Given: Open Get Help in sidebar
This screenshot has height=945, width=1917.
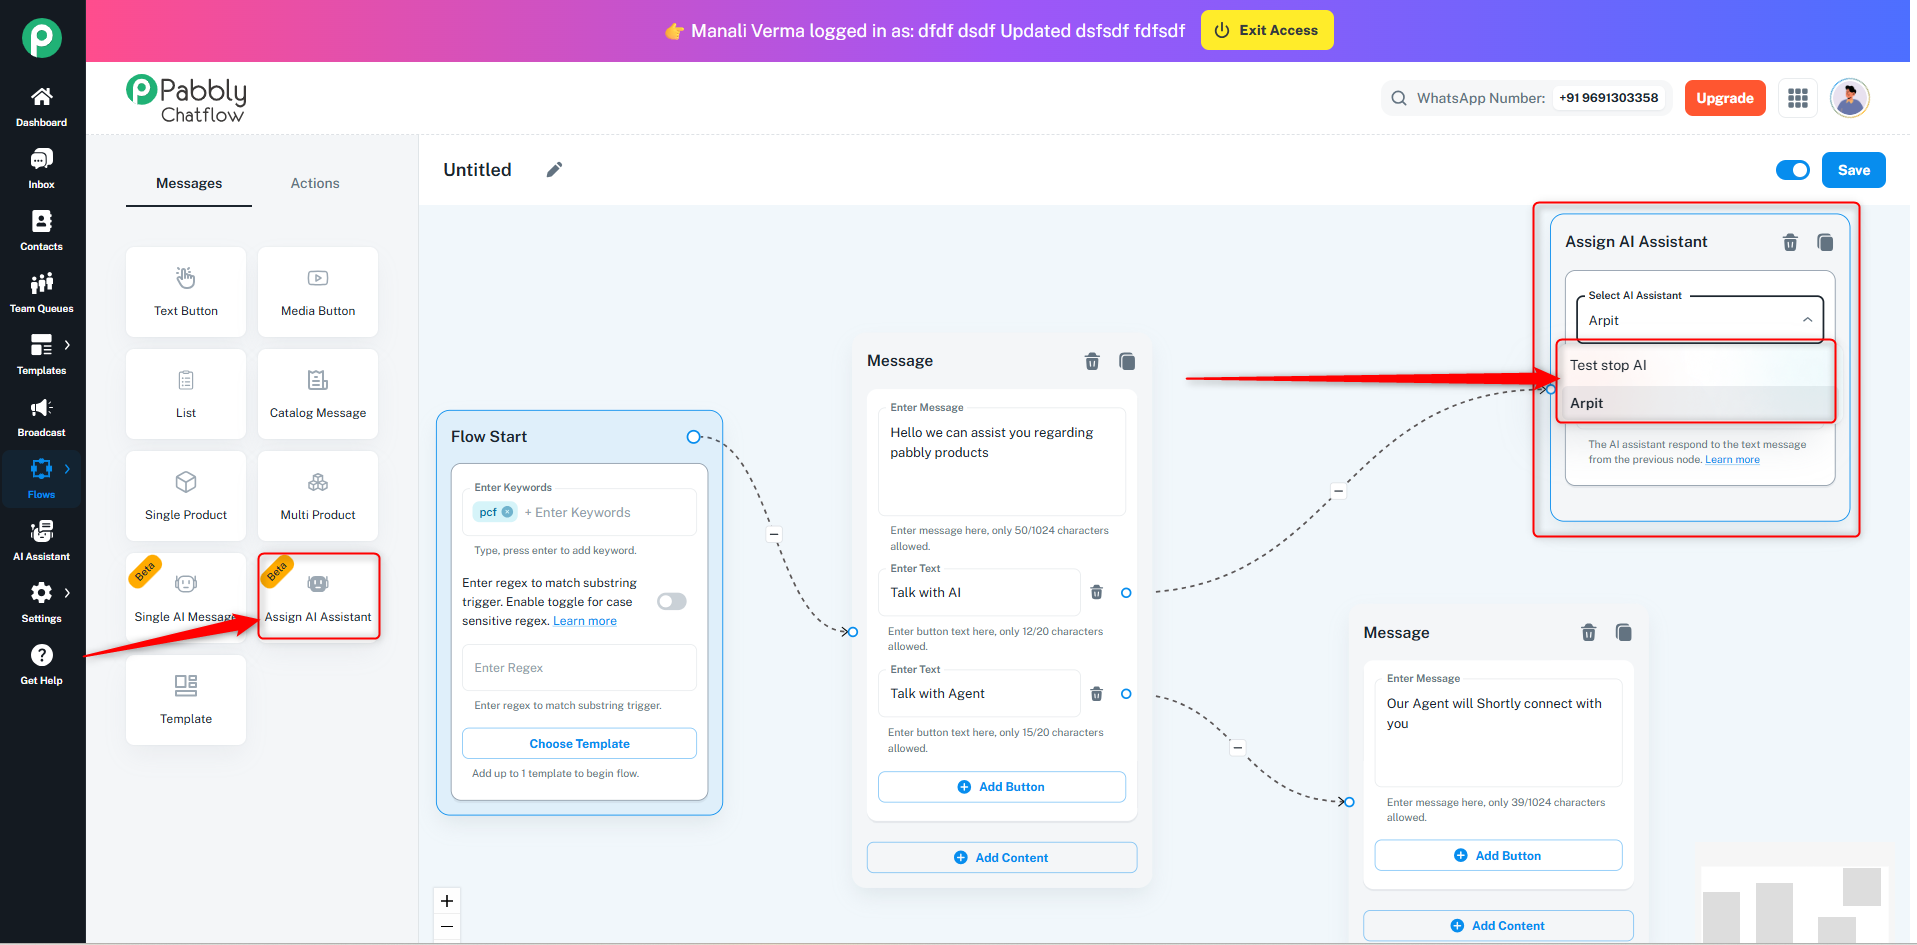Looking at the screenshot, I should pyautogui.click(x=41, y=665).
